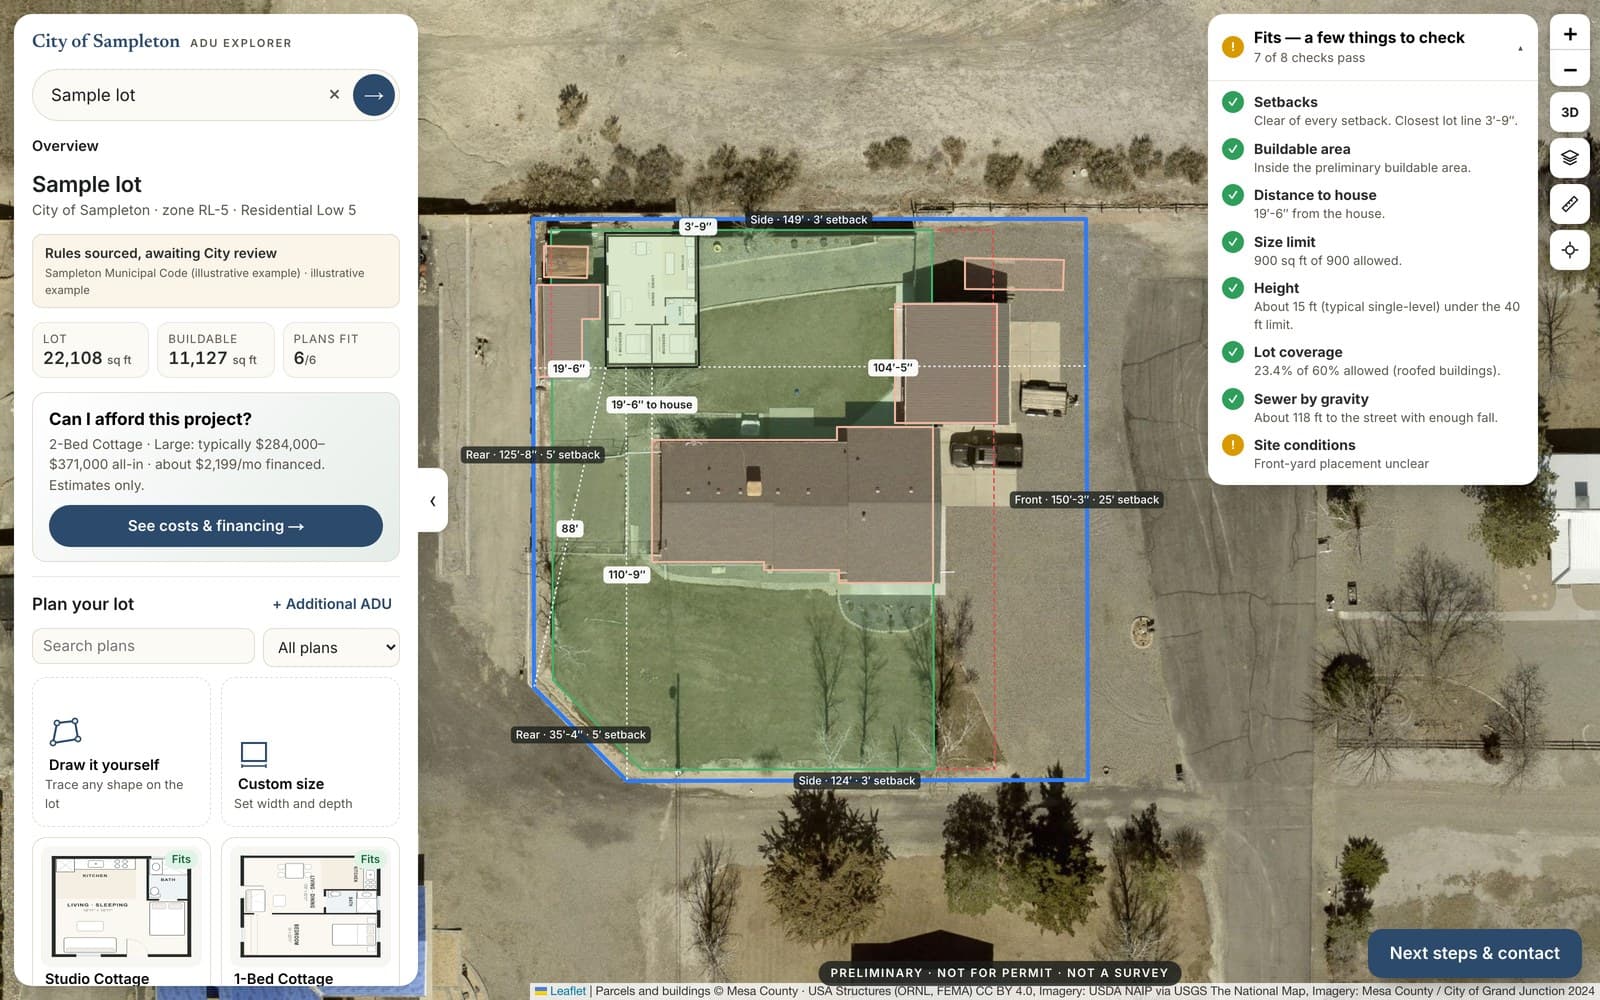Click the ADU floor plan on map

[652, 299]
